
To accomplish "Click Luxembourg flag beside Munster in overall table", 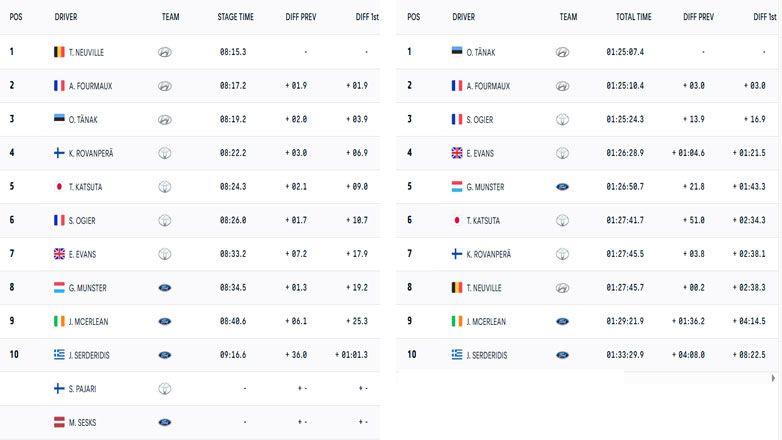I will [x=457, y=187].
